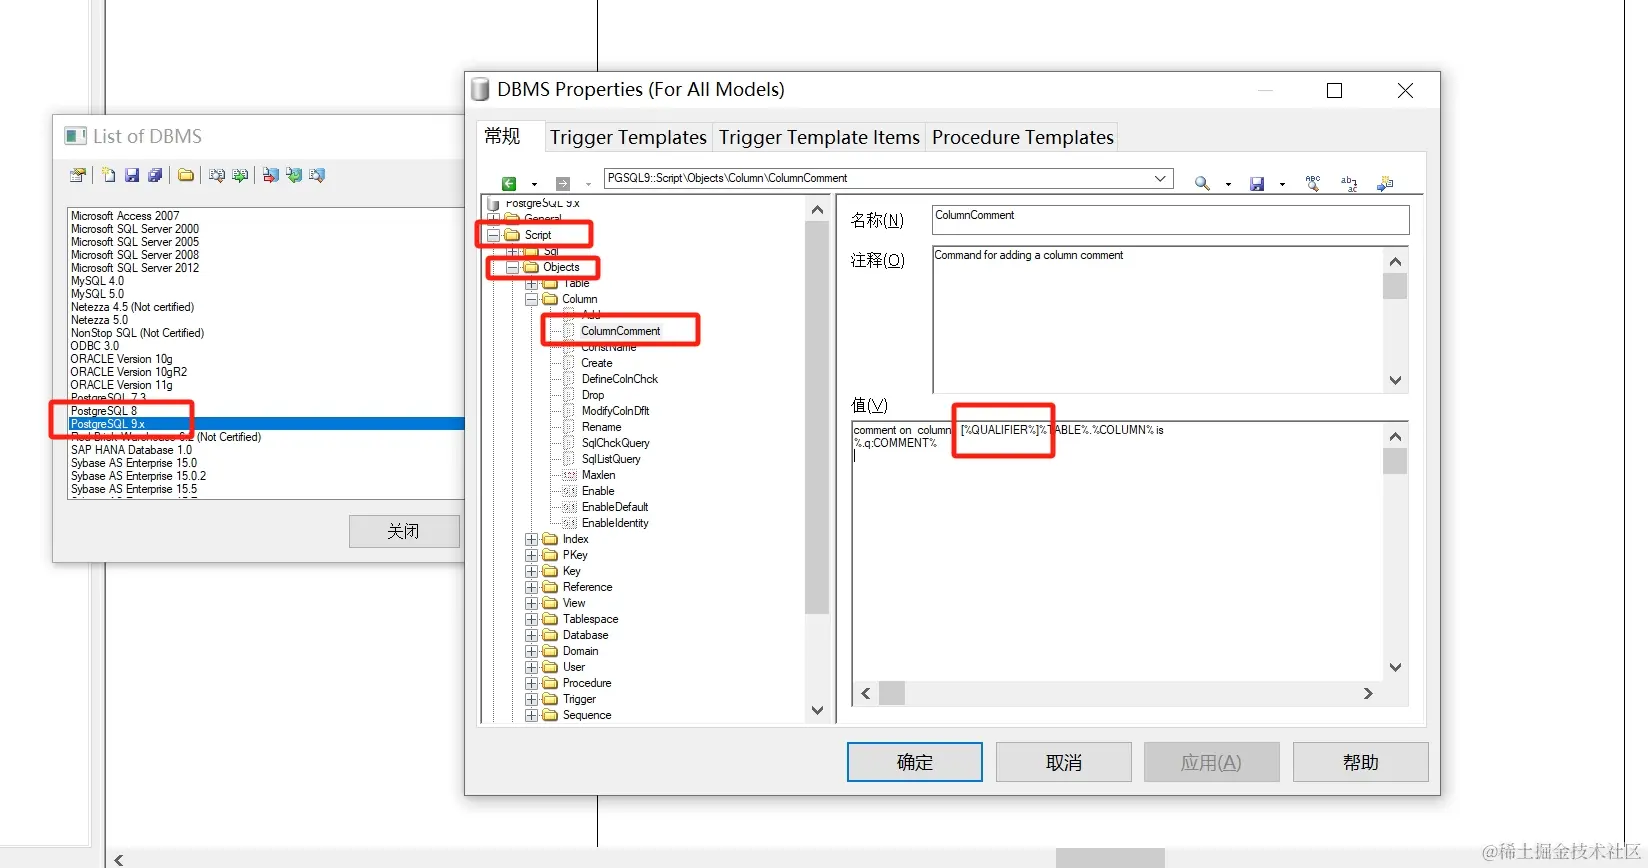Click the value area horizontal scrollbar thumb
Viewport: 1648px width, 868px height.
point(892,693)
